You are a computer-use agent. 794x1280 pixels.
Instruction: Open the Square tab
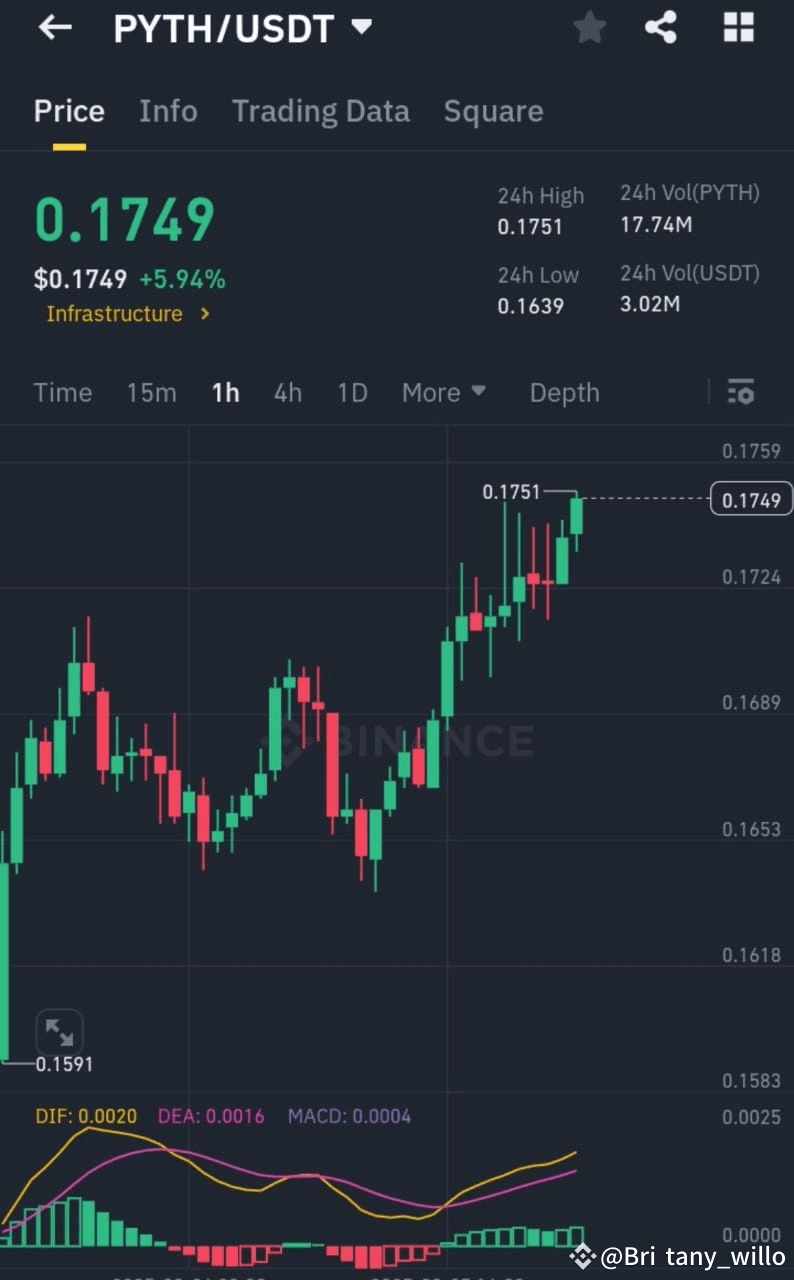pyautogui.click(x=493, y=111)
